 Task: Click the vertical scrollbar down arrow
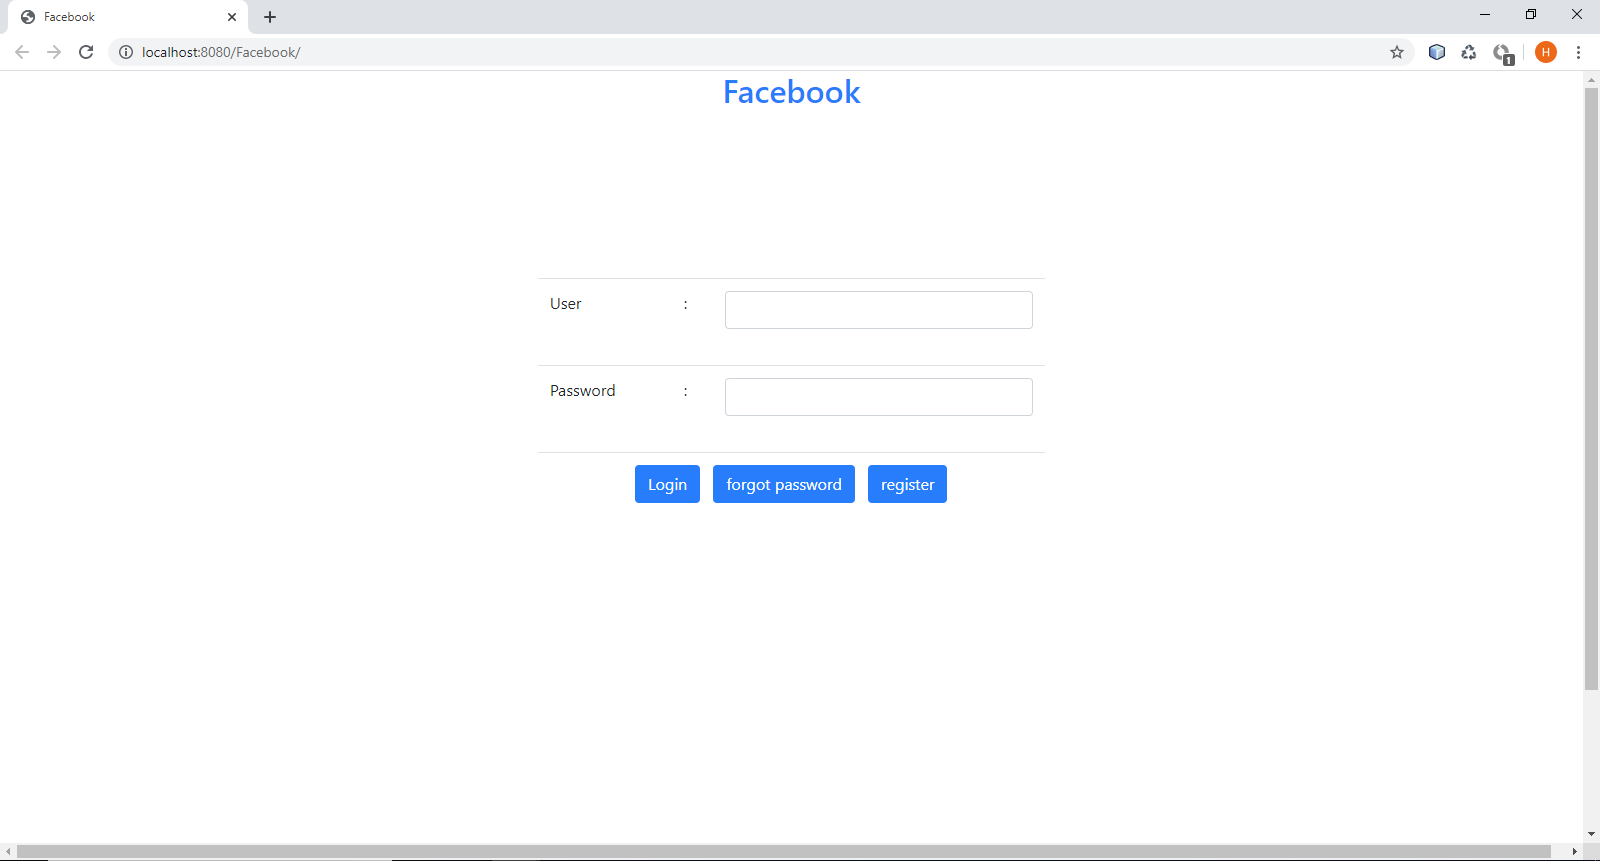click(1591, 834)
